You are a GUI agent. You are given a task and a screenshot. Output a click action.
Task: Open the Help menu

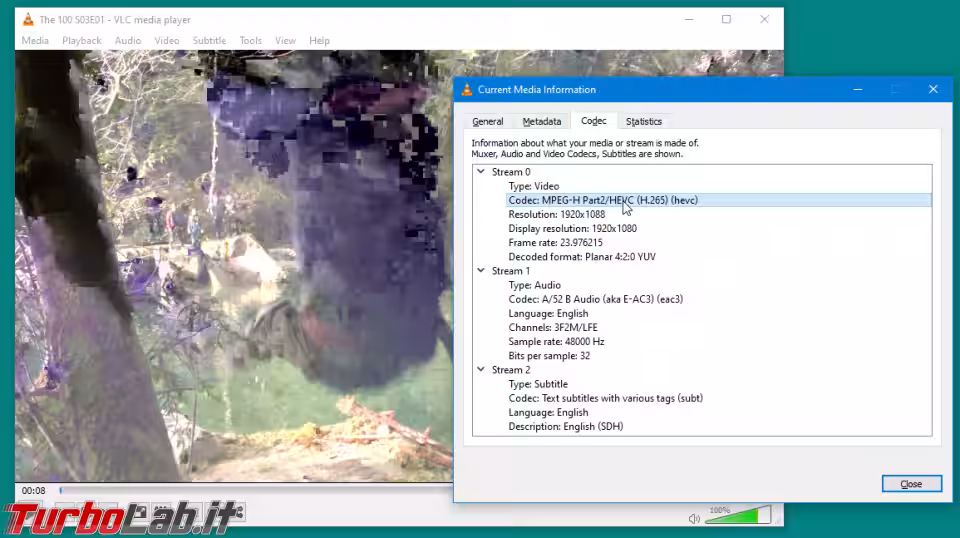[319, 40]
